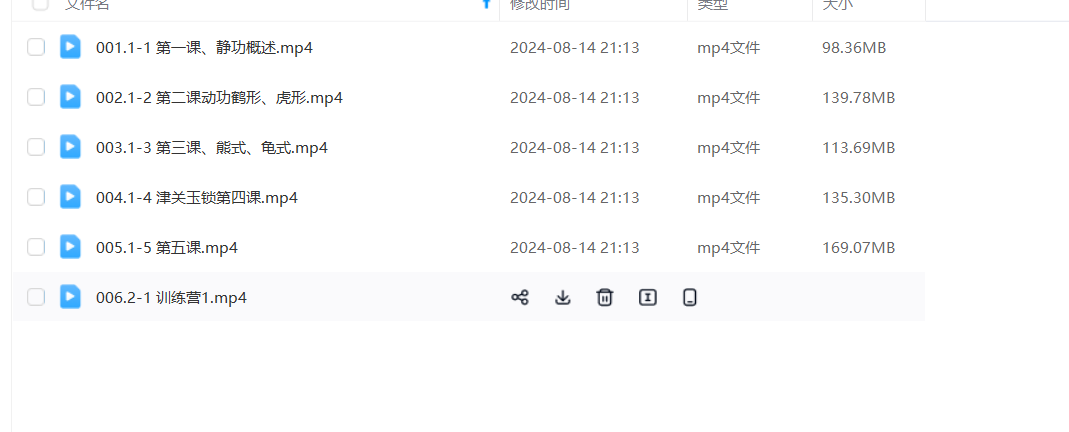
Task: Tick checkbox for 001.1-1 第一课、静功概述.mp4
Action: pos(36,47)
